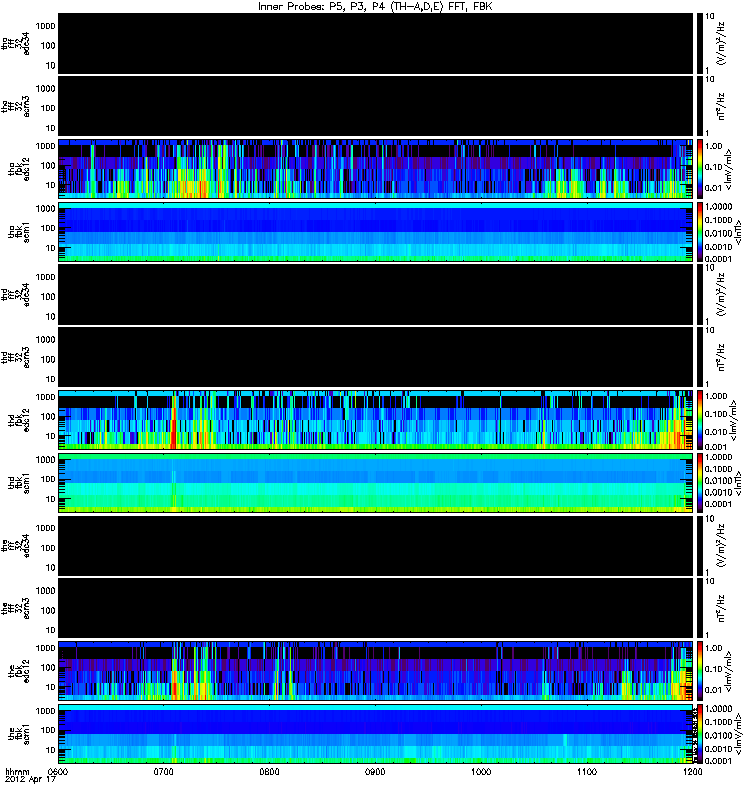Click the 1100 time axis tick label
The width and height of the screenshot is (750, 800).
pyautogui.click(x=587, y=772)
